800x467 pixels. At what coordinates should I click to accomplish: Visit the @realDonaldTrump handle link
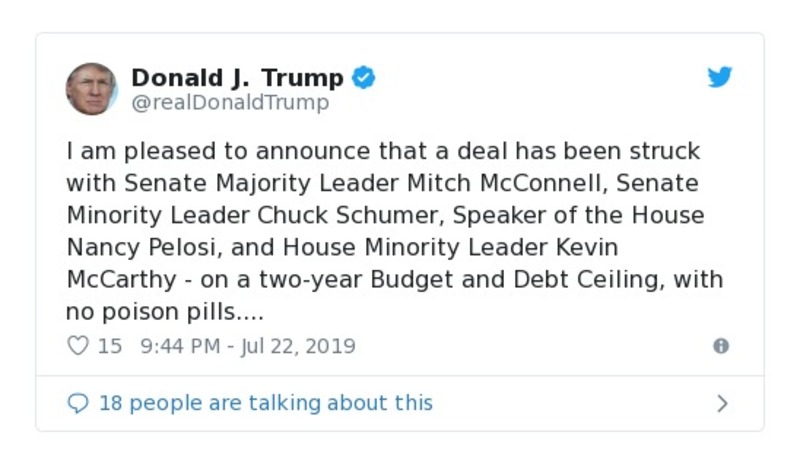230,102
